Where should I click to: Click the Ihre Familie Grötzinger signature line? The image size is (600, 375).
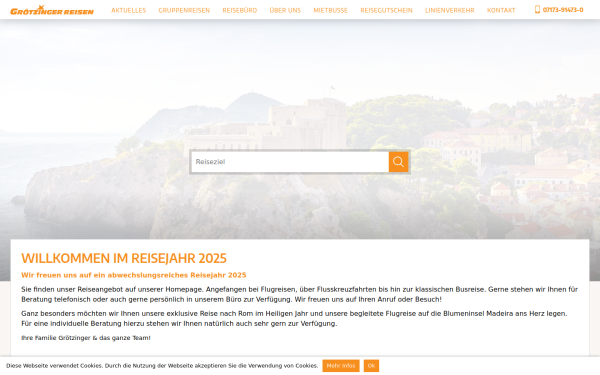coord(86,338)
